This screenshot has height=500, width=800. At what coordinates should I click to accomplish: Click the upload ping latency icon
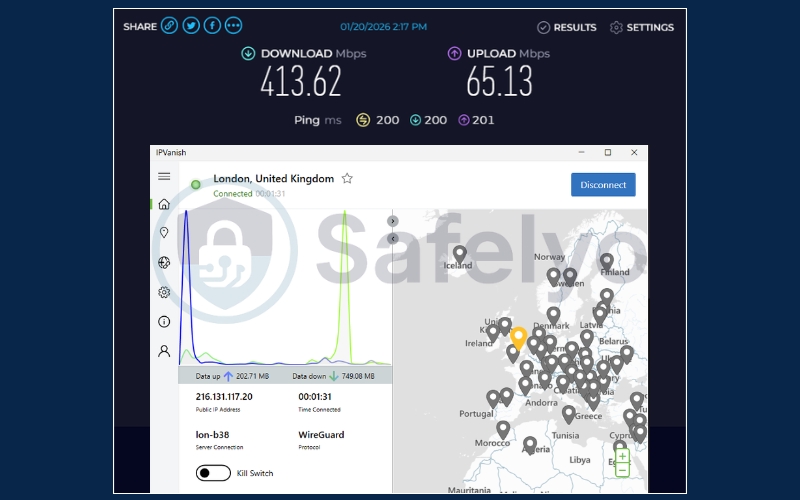(464, 120)
